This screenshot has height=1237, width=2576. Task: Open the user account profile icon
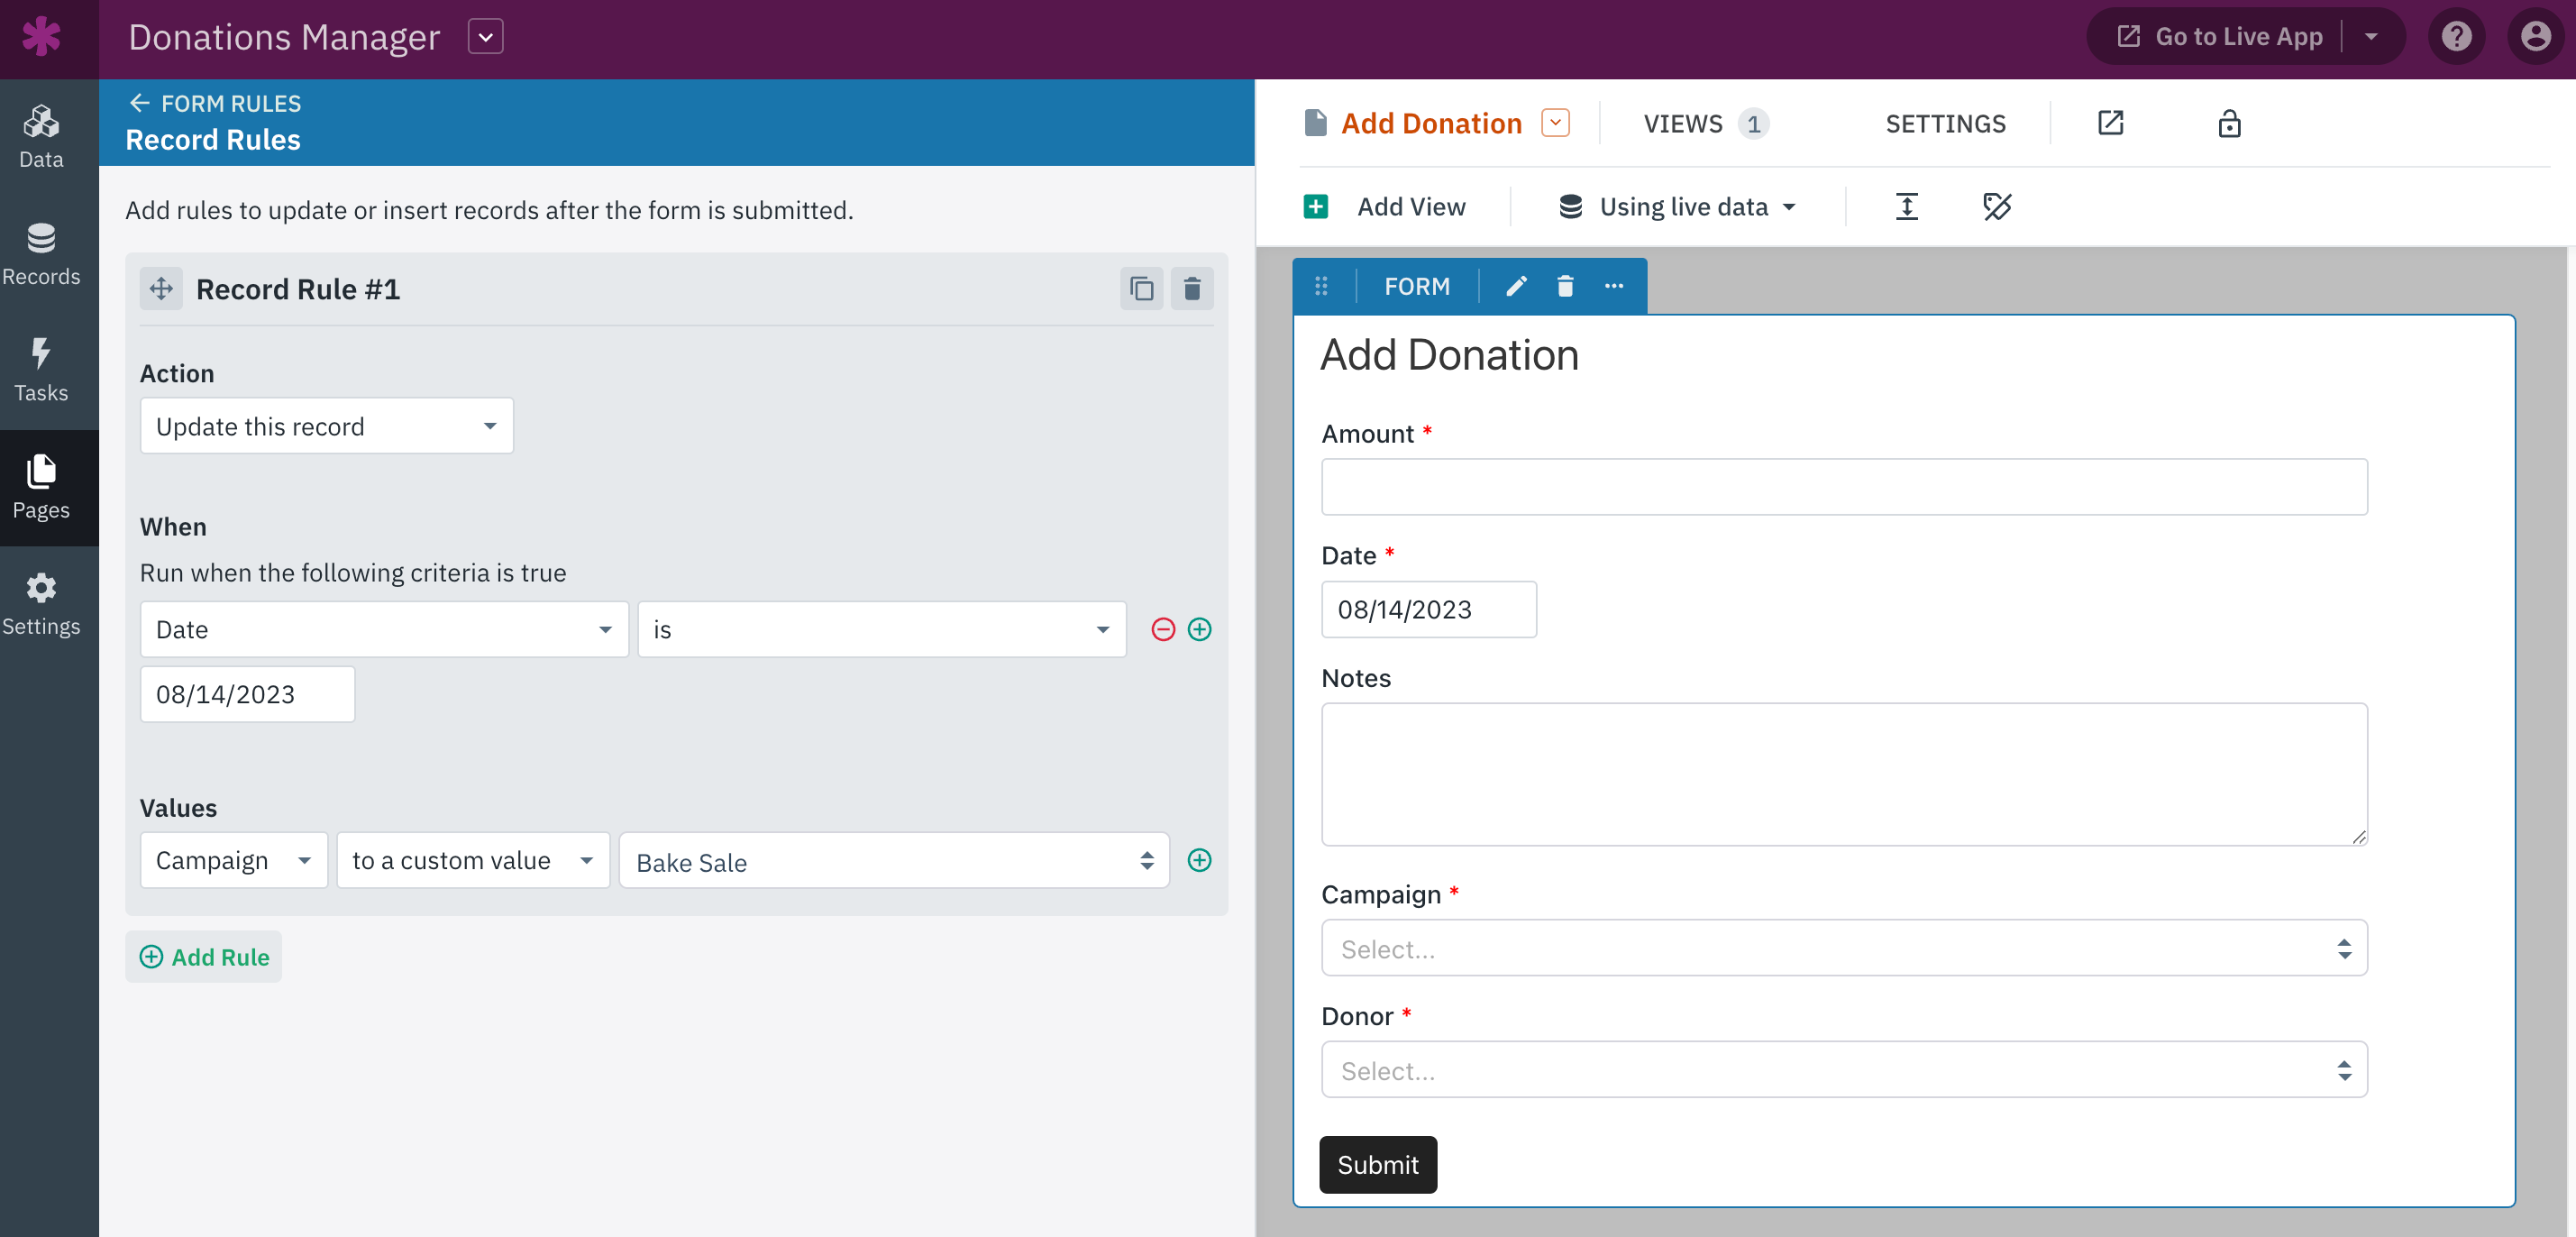pos(2535,37)
